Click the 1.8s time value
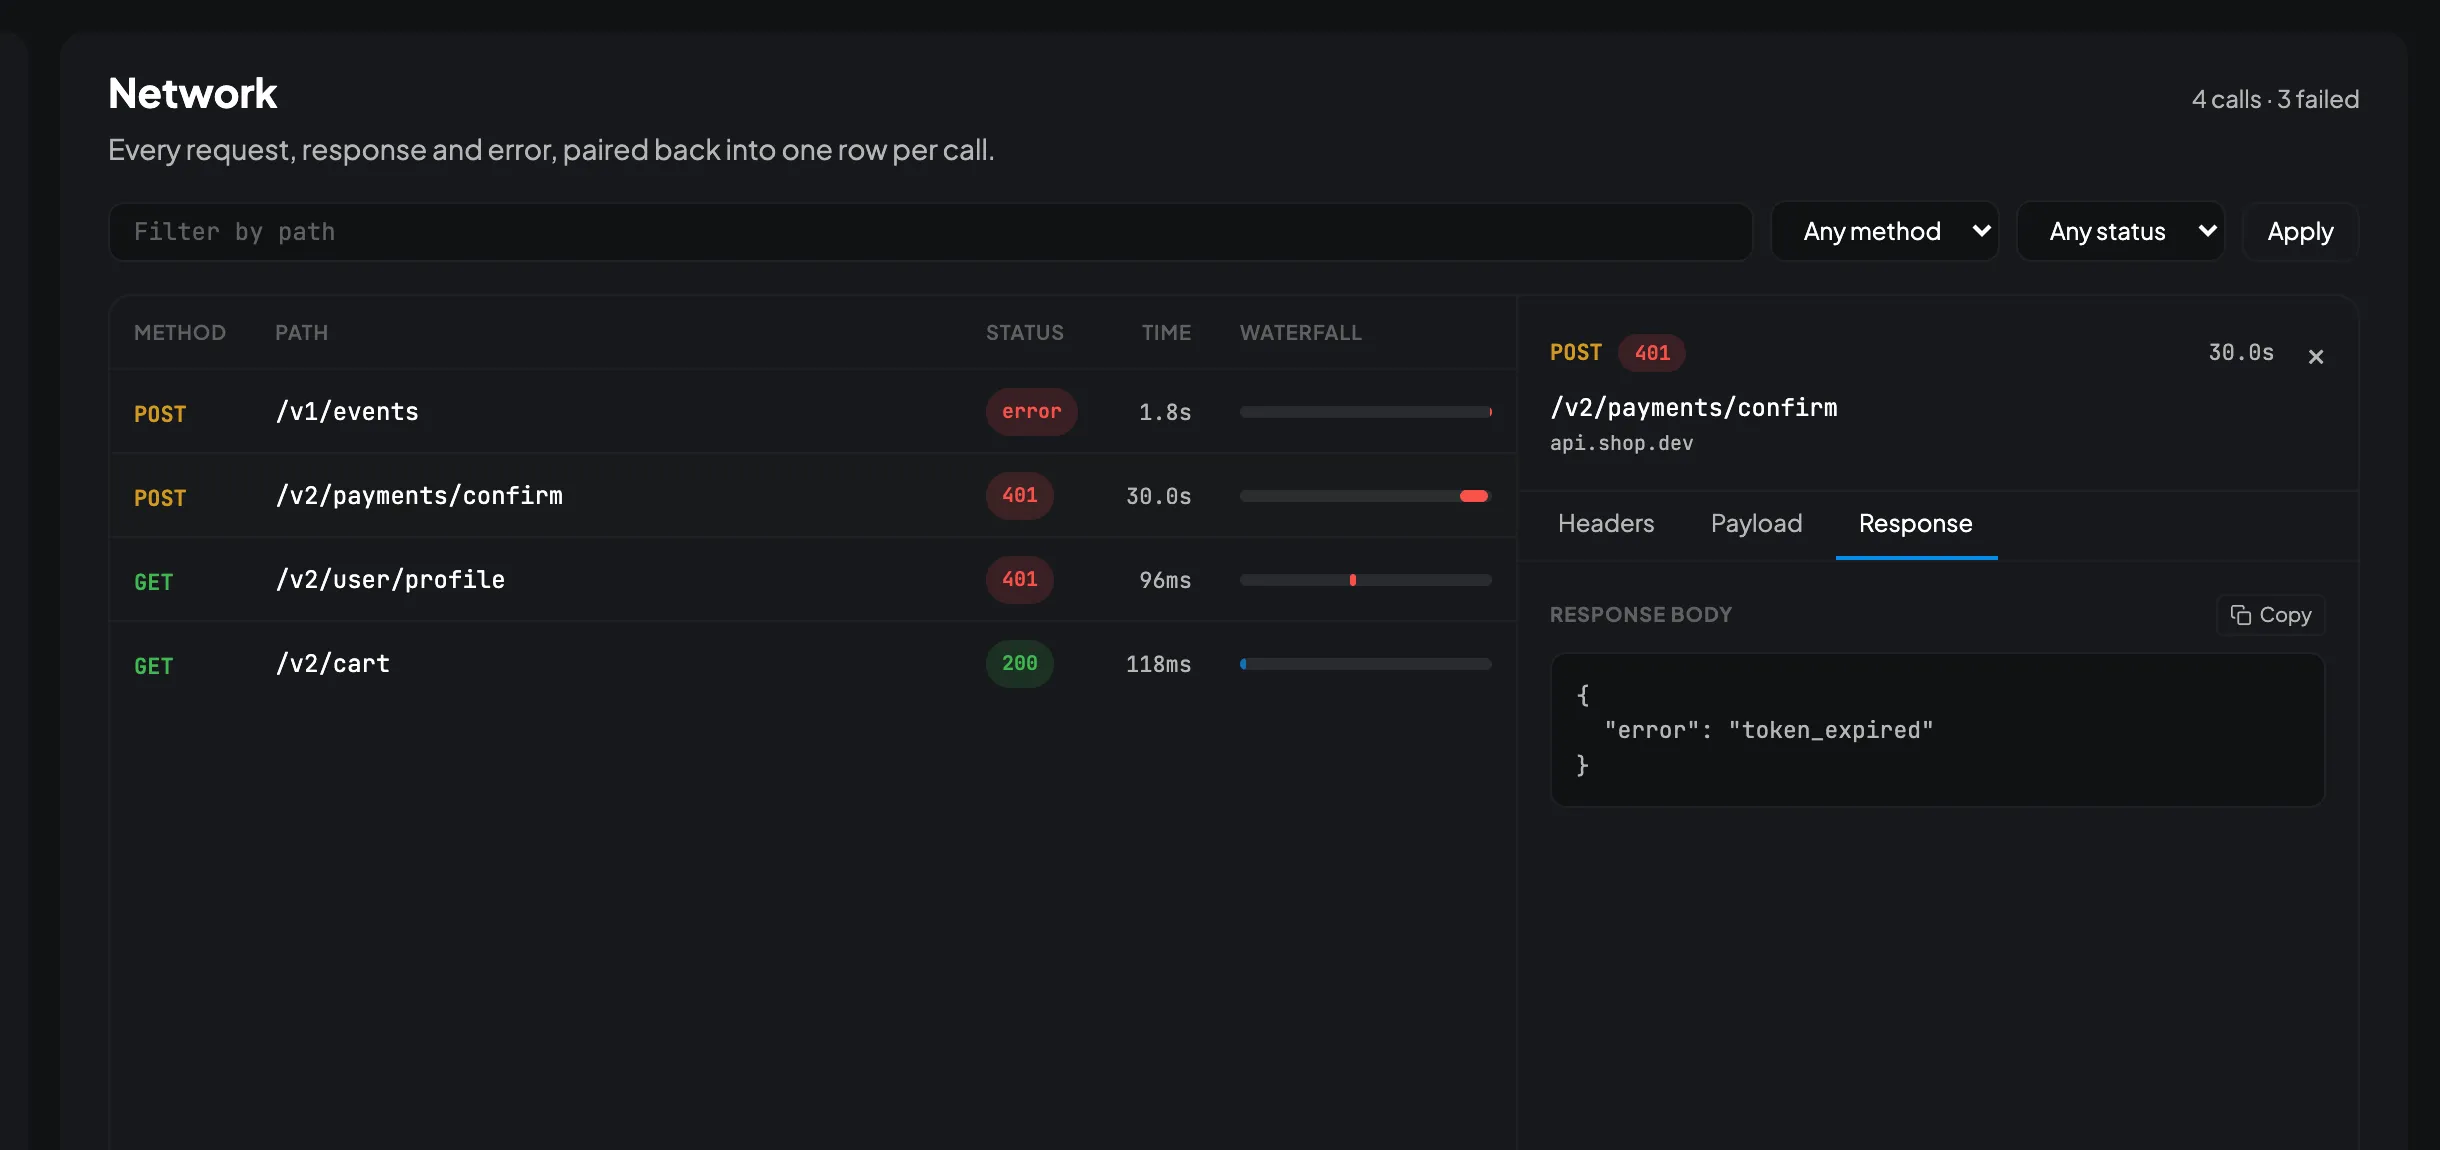 [x=1165, y=412]
